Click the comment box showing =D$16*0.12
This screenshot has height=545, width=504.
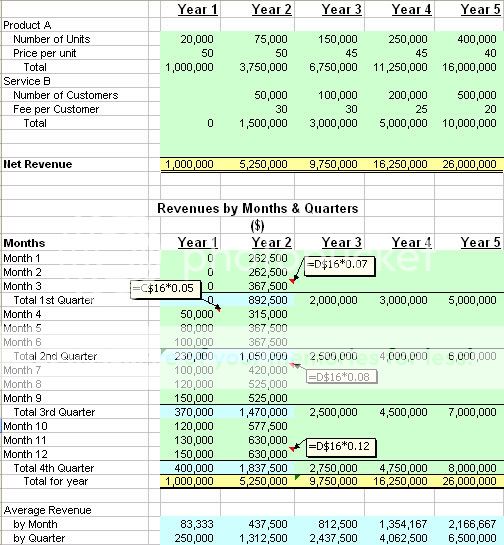coord(341,447)
